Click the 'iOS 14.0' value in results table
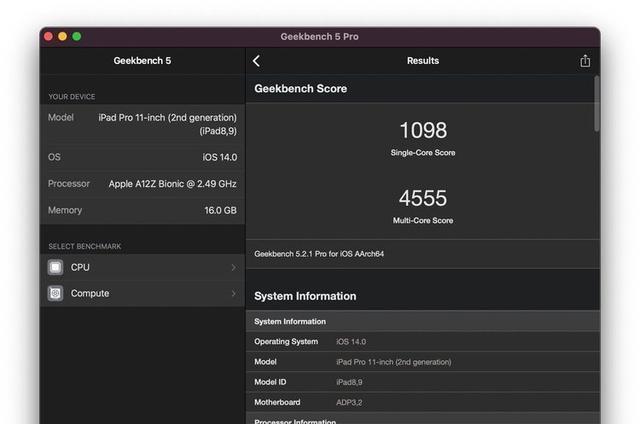Viewport: 640px width, 424px height. click(x=351, y=342)
